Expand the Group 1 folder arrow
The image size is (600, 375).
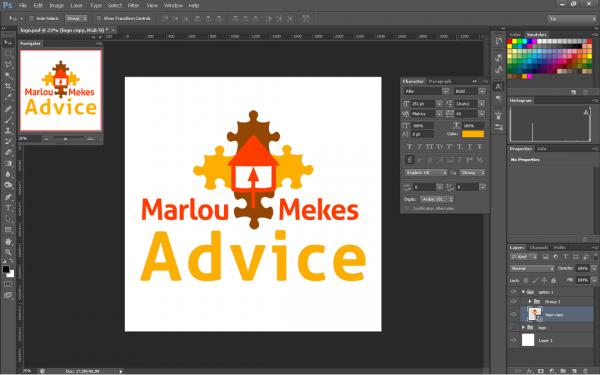[x=530, y=302]
